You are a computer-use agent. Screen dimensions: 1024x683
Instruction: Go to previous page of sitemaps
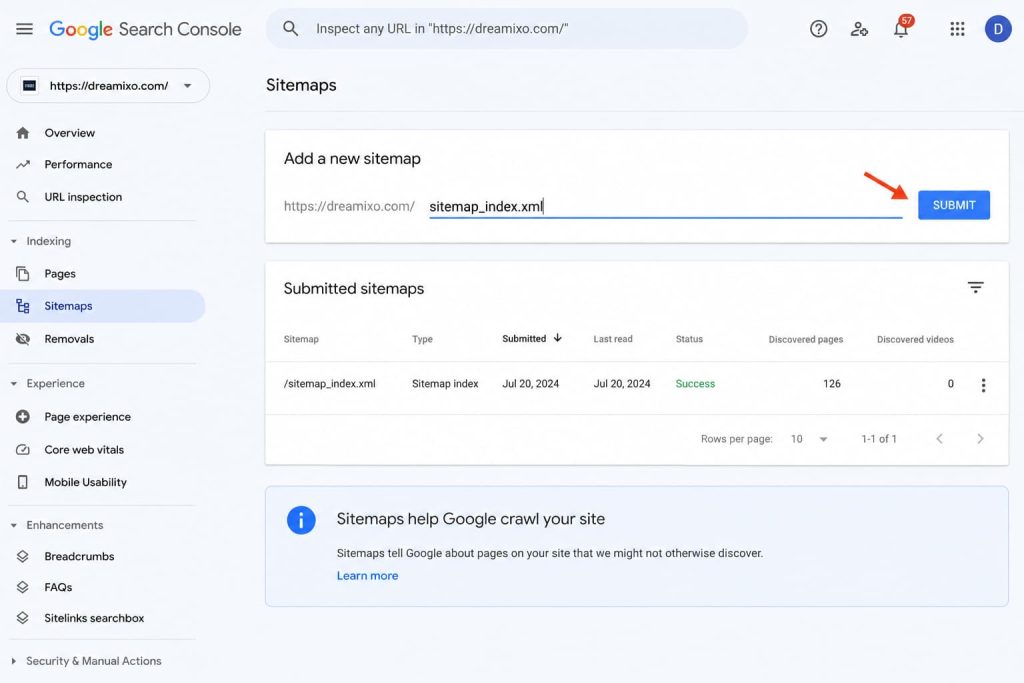939,439
